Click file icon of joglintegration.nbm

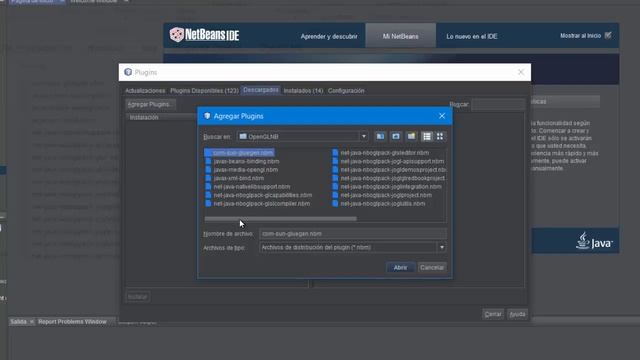pos(335,187)
